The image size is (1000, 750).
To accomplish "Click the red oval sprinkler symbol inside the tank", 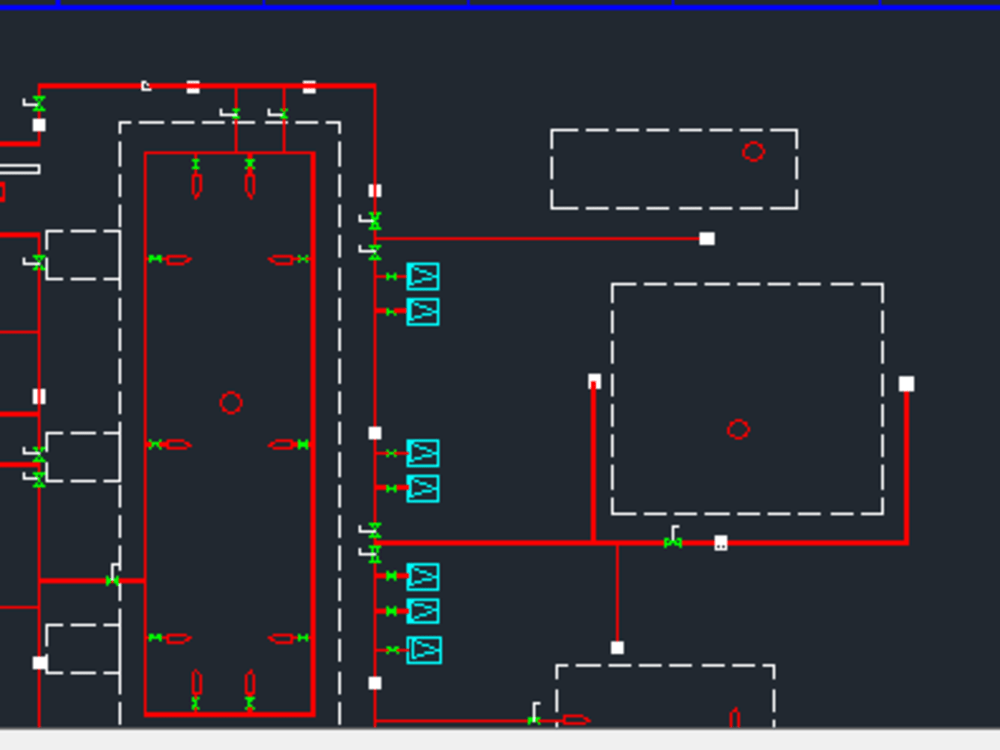I will (x=180, y=258).
